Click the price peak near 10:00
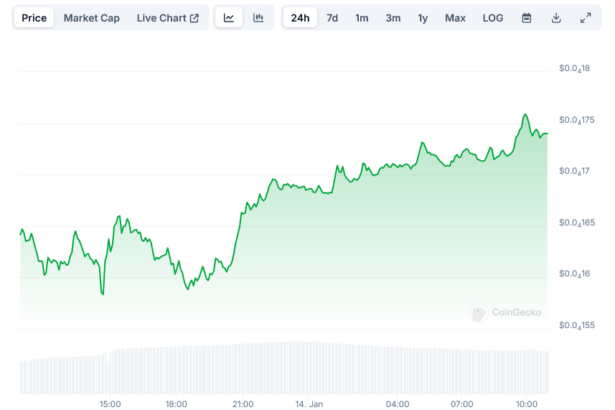Image resolution: width=615 pixels, height=410 pixels. click(x=525, y=116)
